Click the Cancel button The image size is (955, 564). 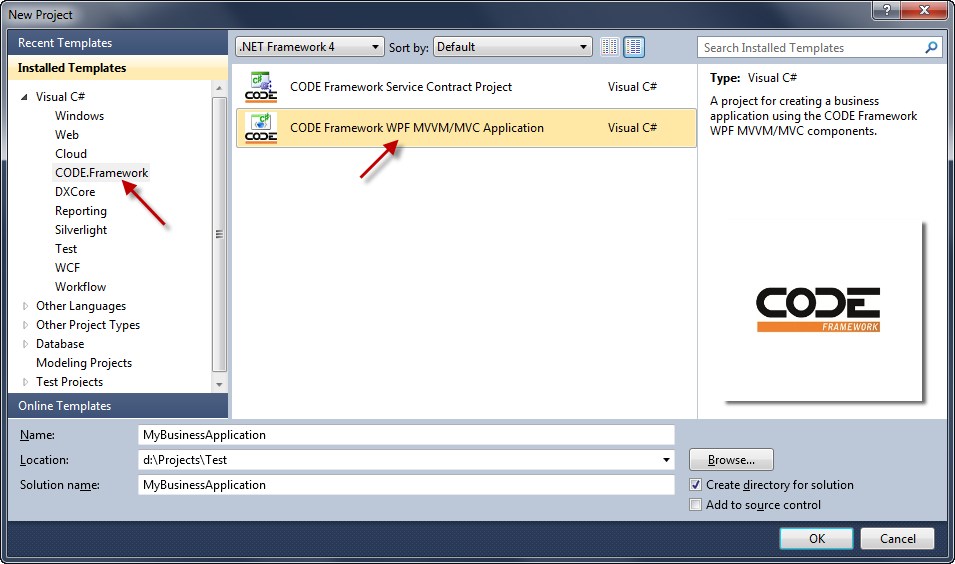[x=897, y=538]
